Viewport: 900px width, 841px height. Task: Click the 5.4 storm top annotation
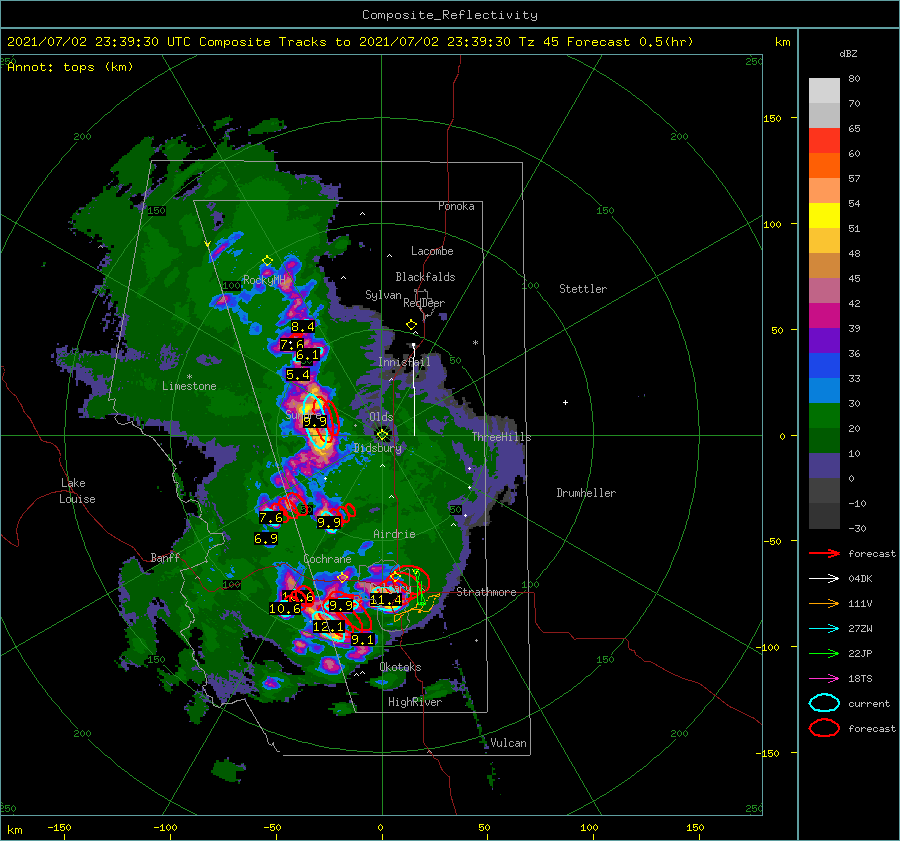click(x=298, y=375)
